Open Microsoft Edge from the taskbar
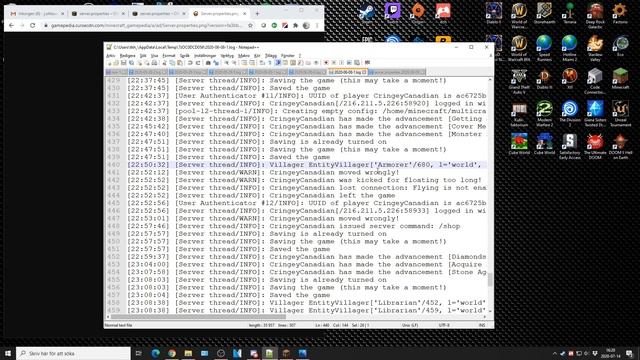This screenshot has width=640, height=360. pos(156,353)
